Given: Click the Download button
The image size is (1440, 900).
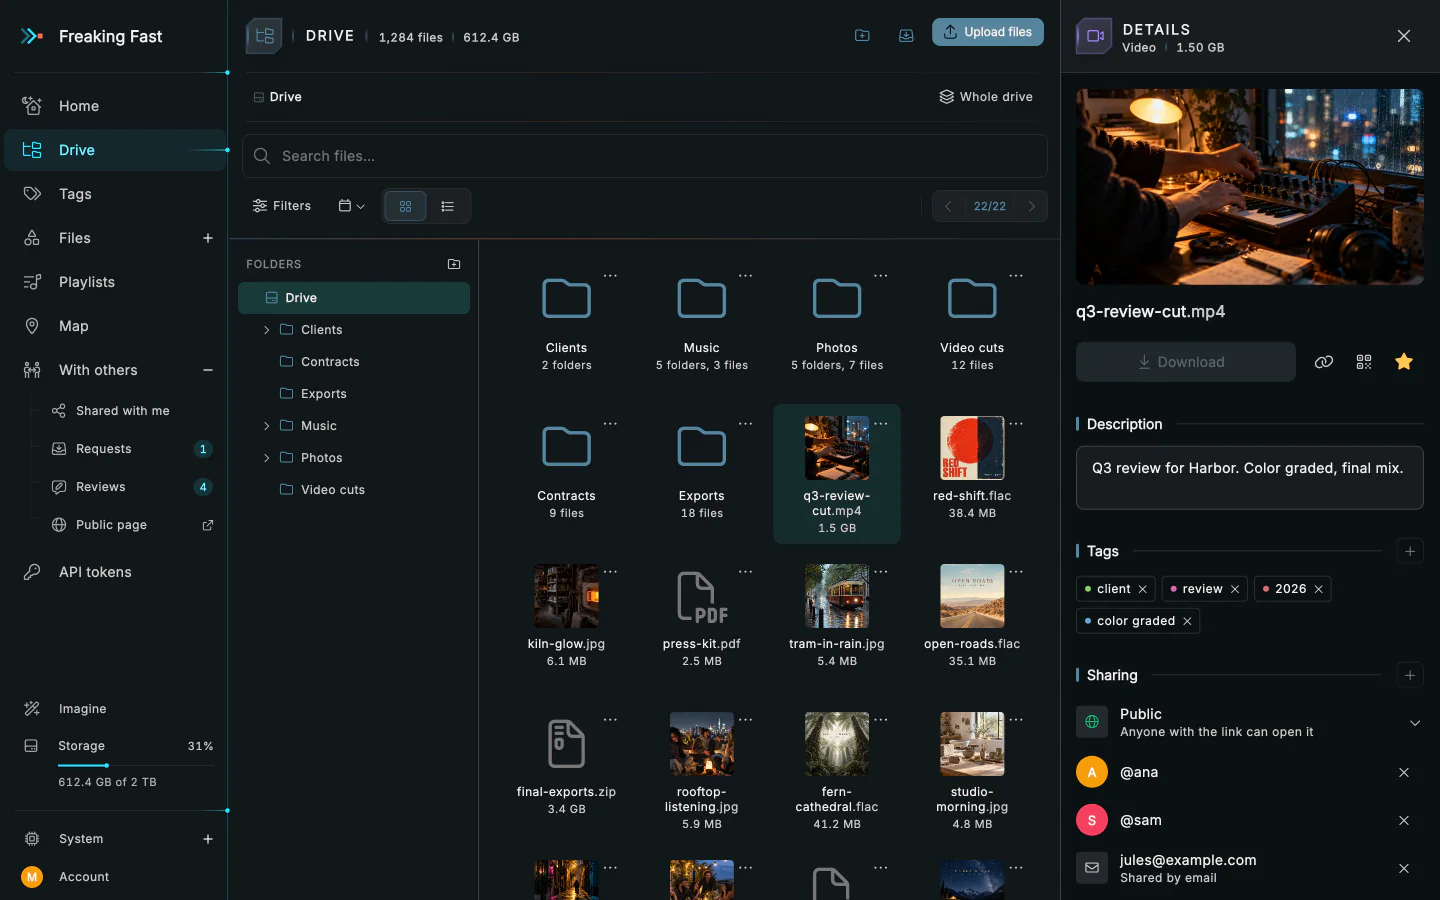Looking at the screenshot, I should [1186, 362].
